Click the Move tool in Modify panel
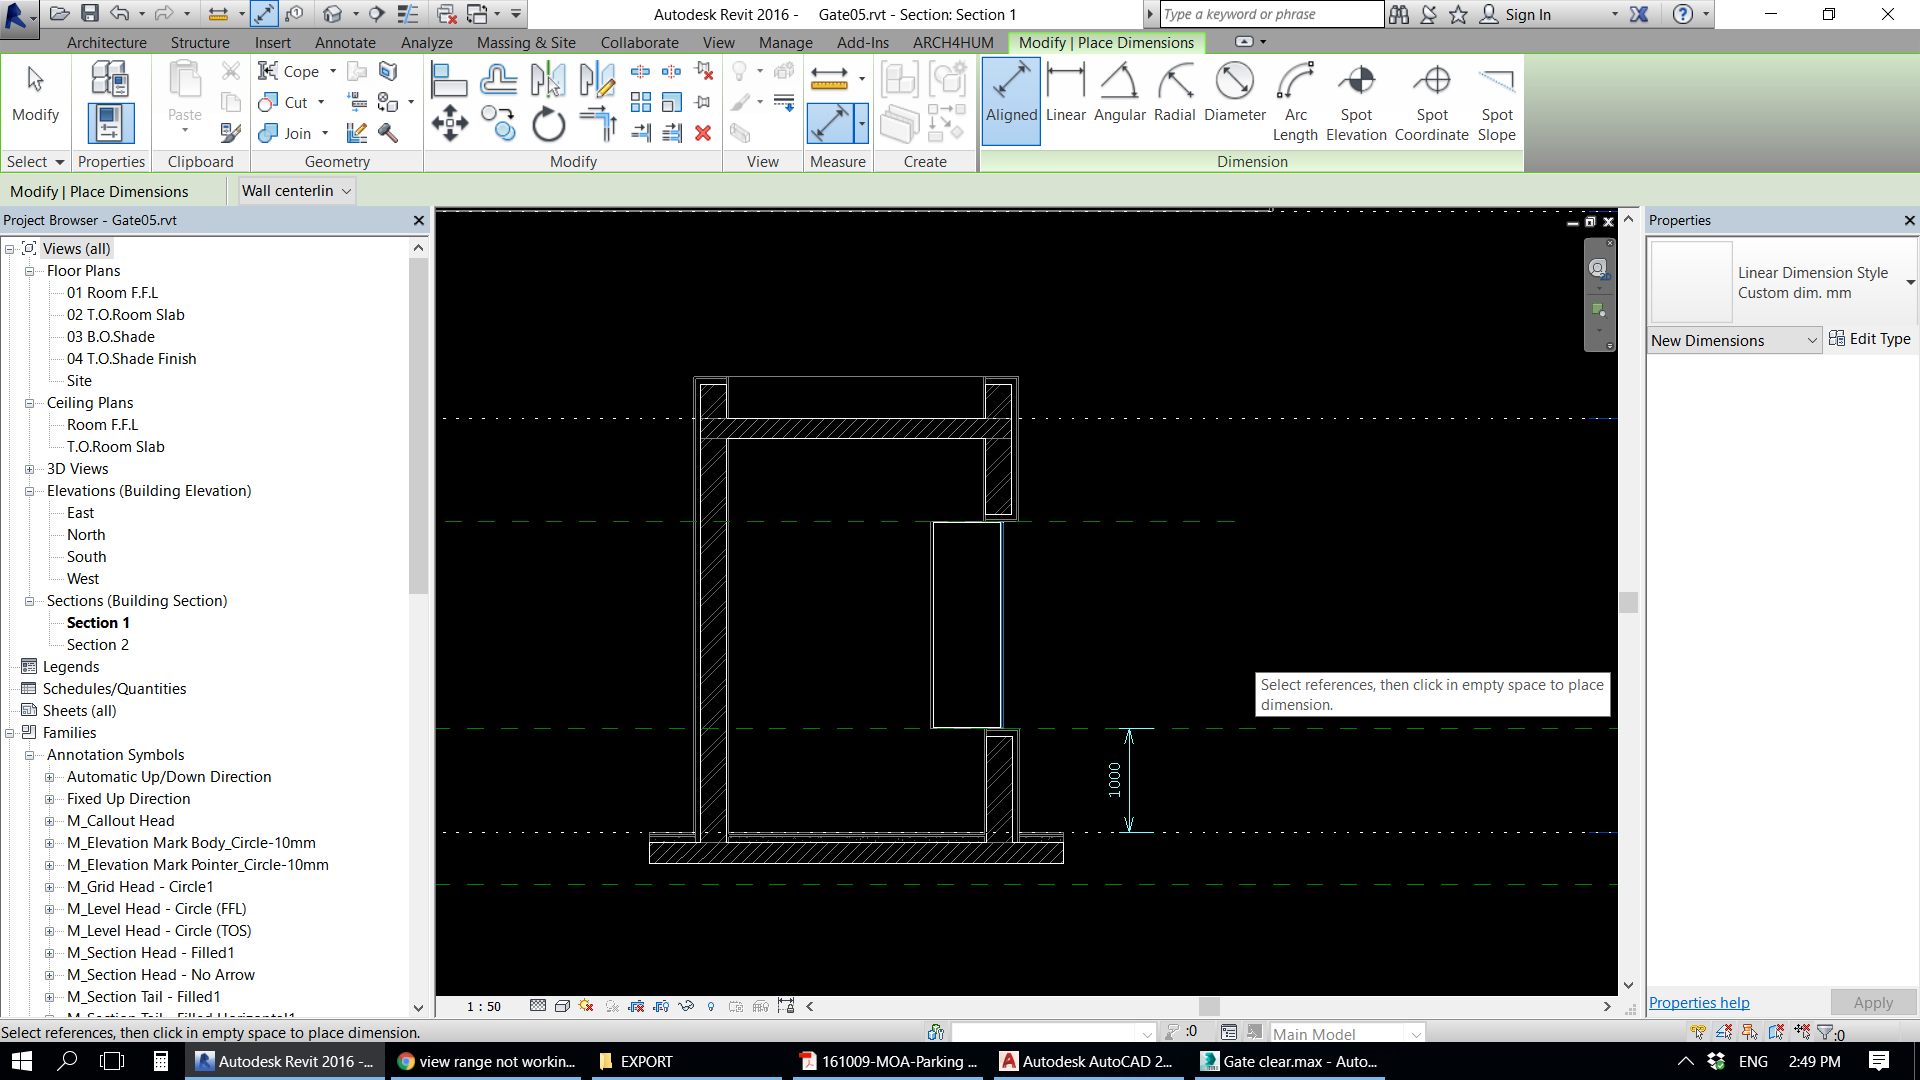Image resolution: width=1920 pixels, height=1080 pixels. (449, 124)
